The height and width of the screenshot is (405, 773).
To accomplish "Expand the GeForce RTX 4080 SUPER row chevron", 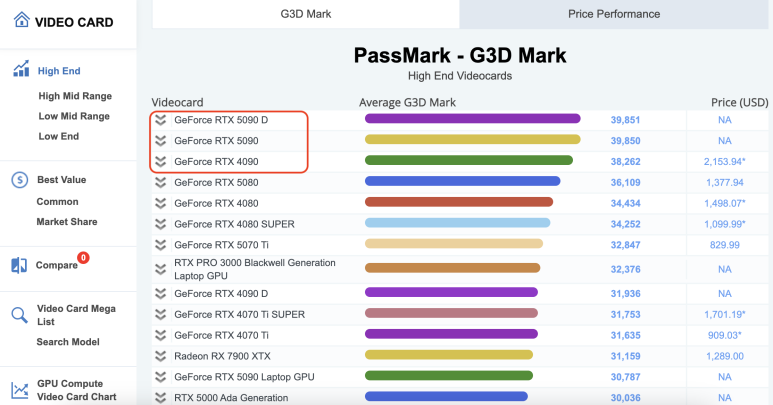I will [160, 224].
